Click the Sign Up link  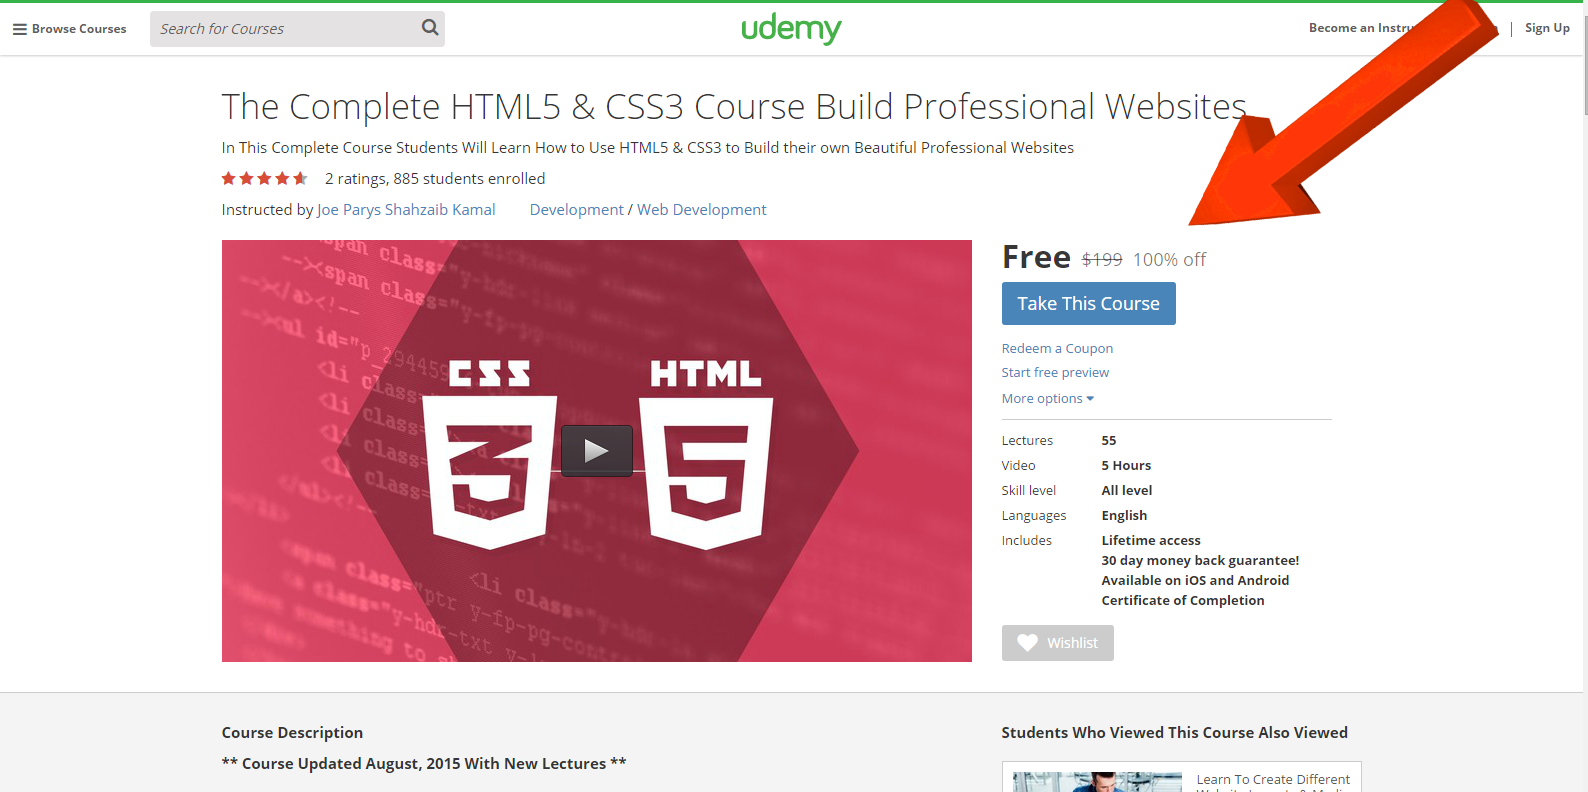point(1547,28)
